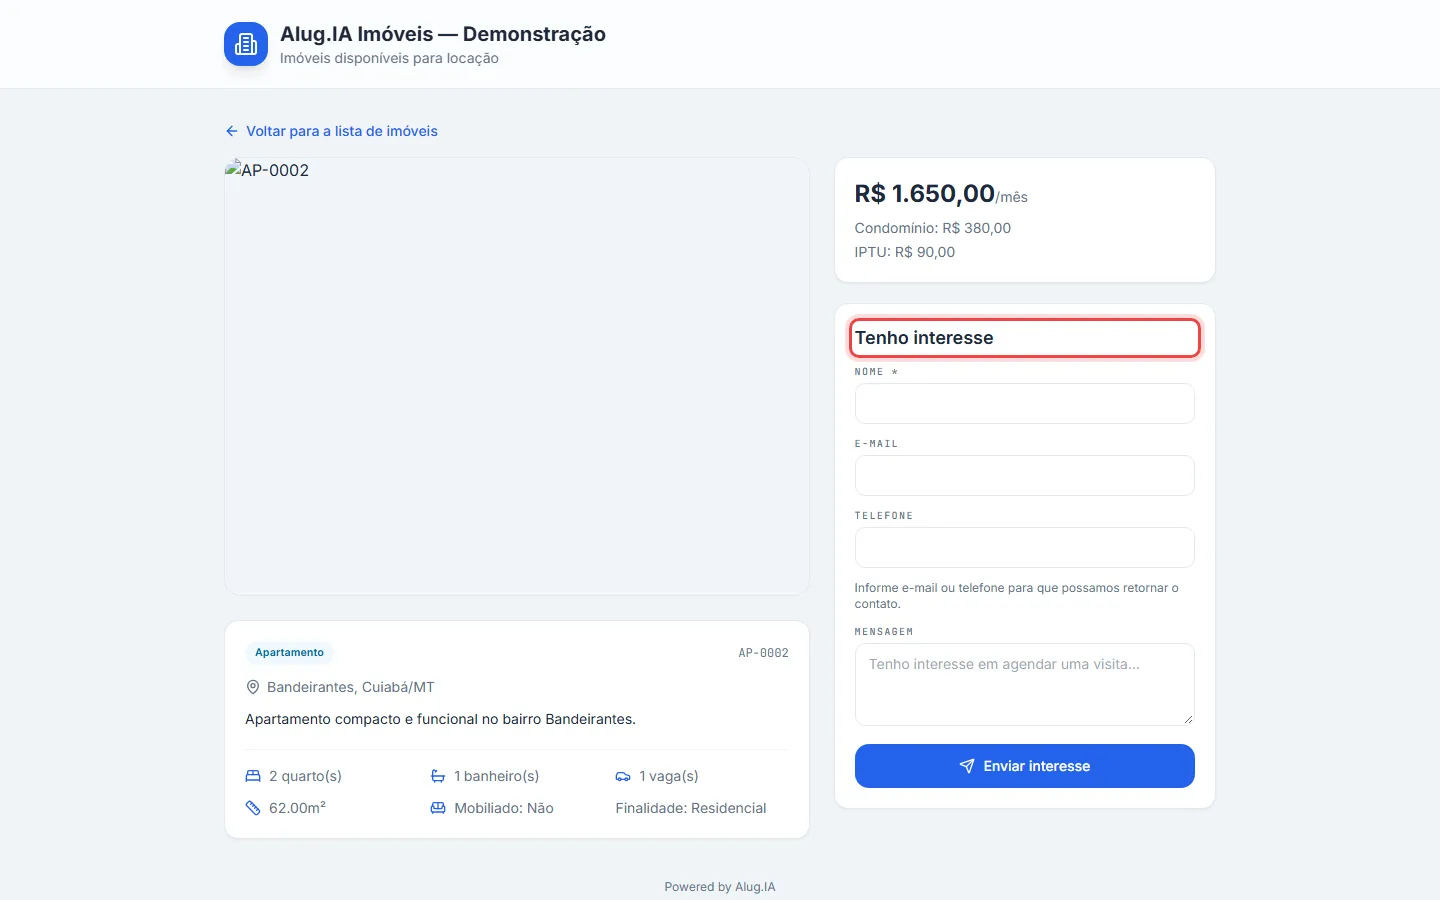Click the Finalidade: Residencial text
Screen dimensions: 1440x900
click(x=691, y=808)
